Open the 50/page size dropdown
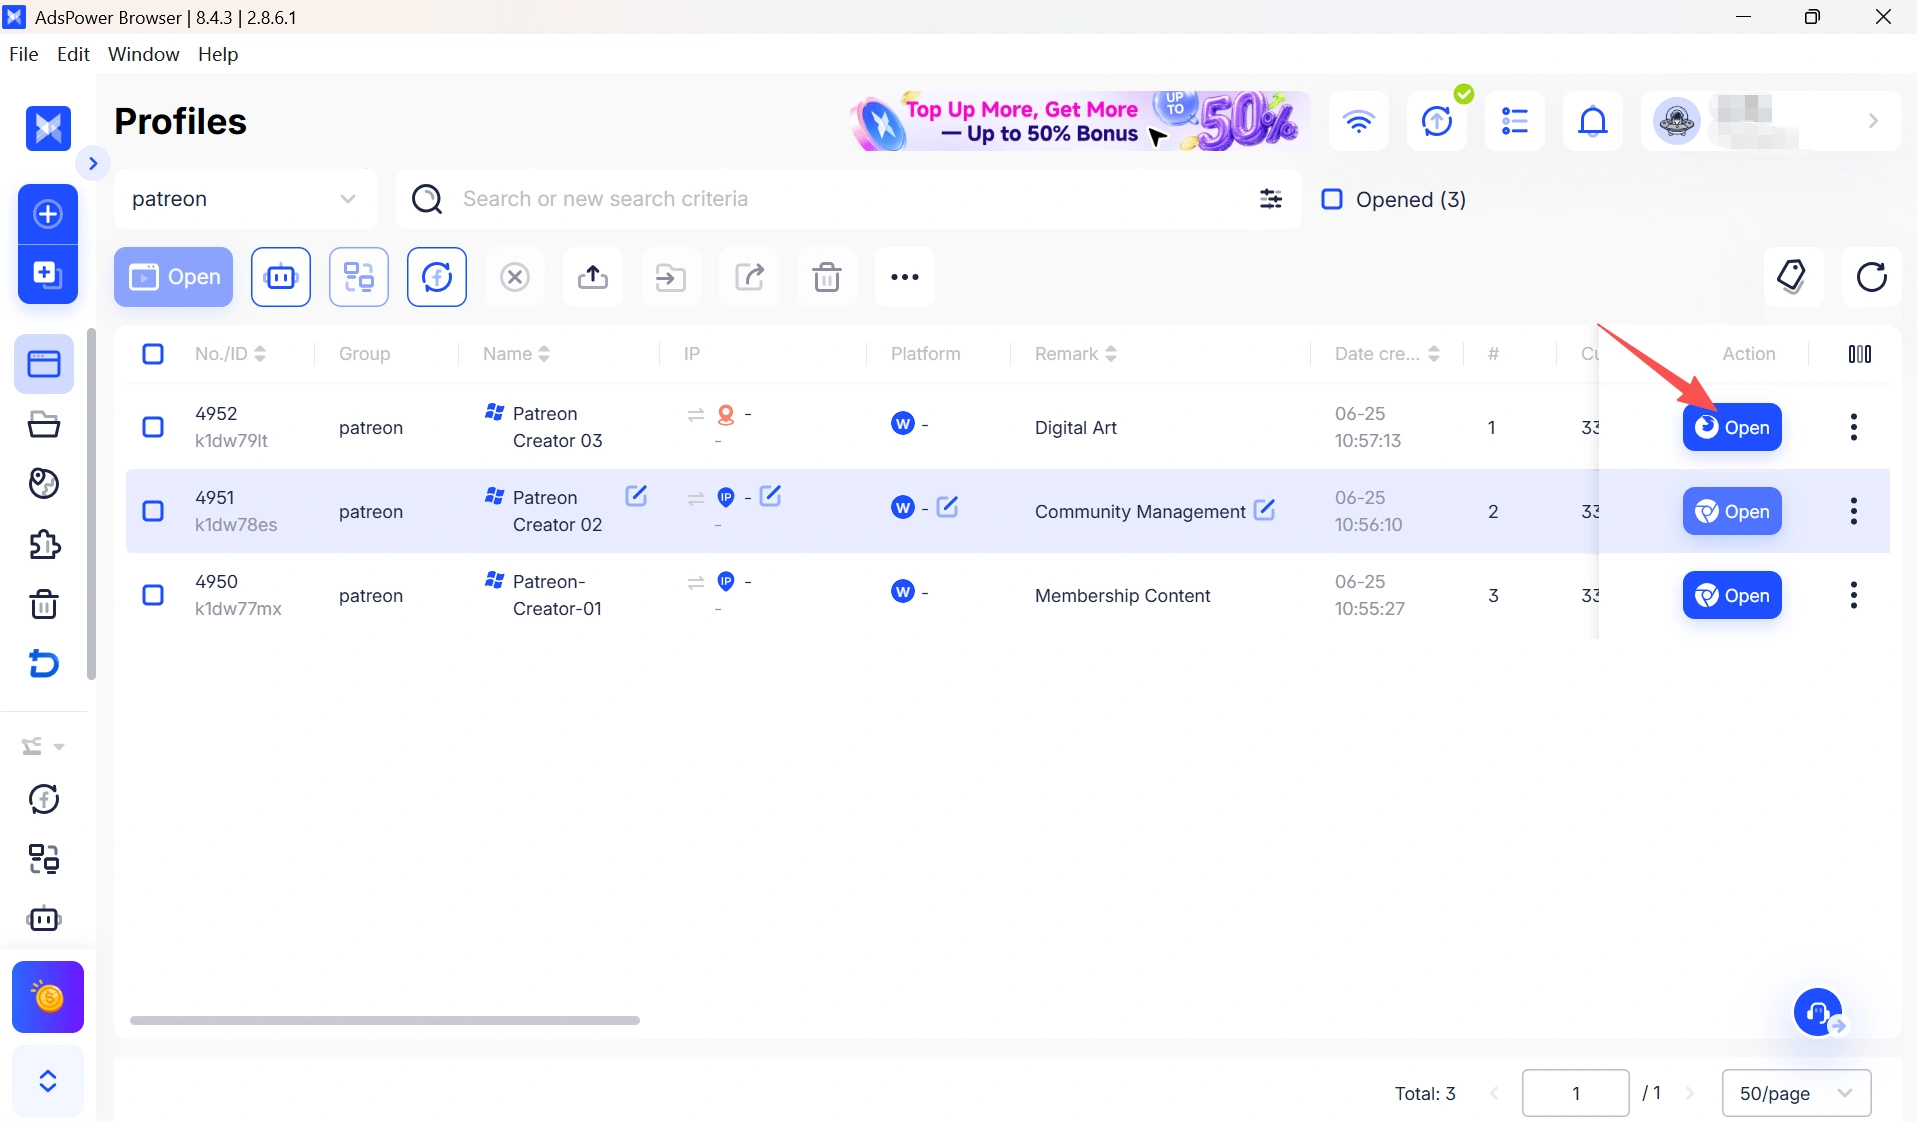1917x1122 pixels. [1797, 1093]
